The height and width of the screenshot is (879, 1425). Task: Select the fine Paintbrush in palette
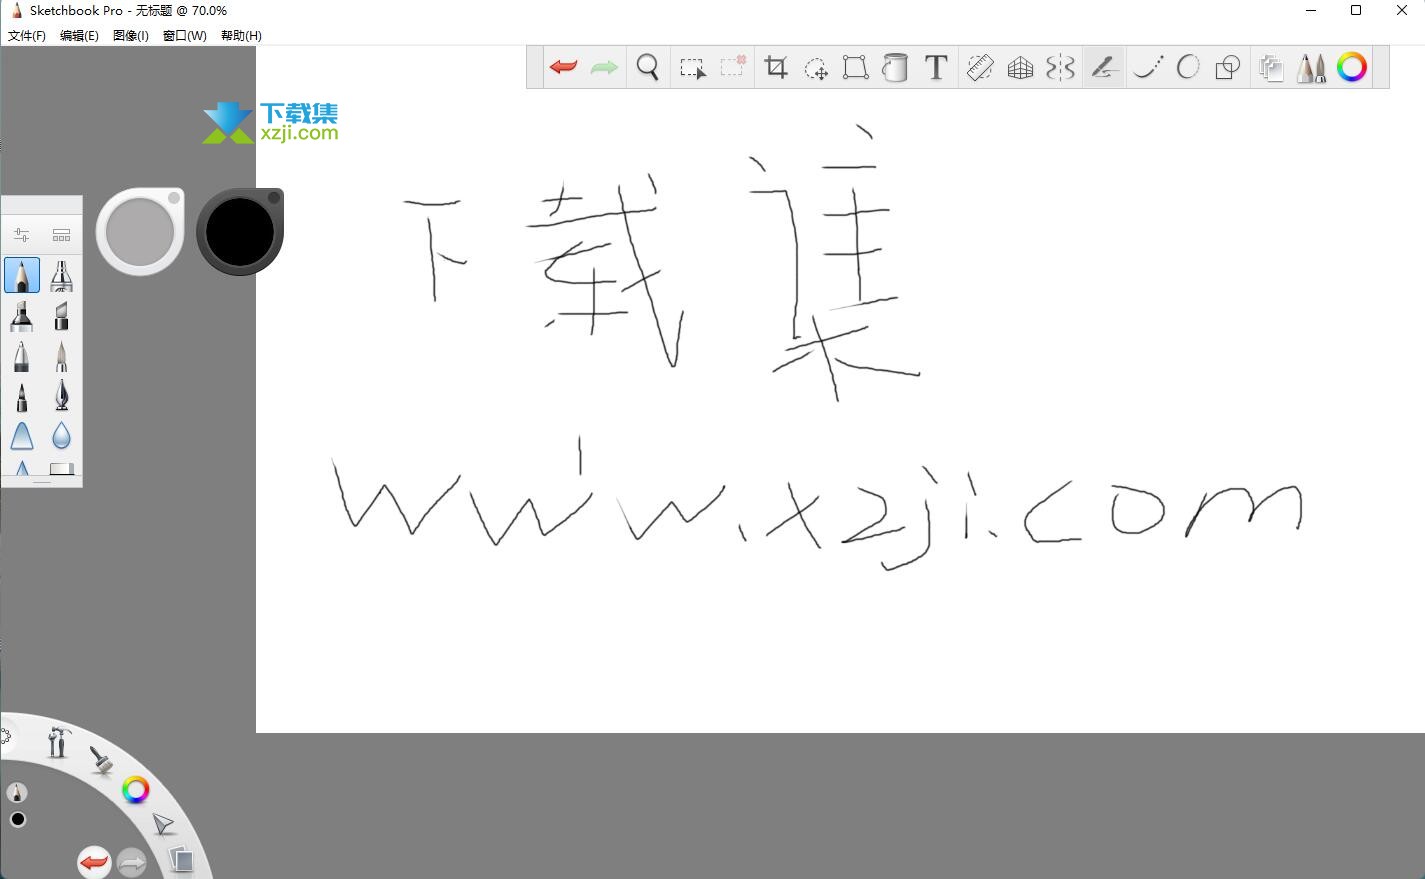61,356
